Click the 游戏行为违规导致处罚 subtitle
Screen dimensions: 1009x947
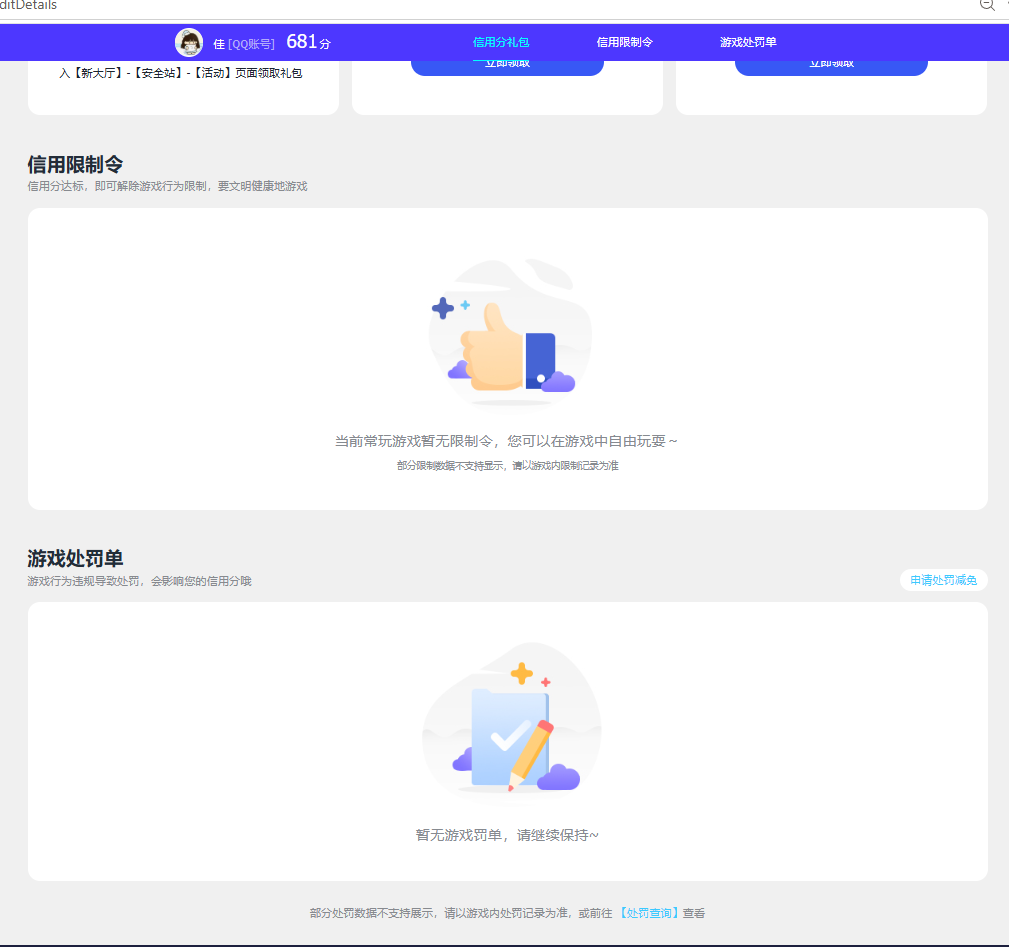139,582
